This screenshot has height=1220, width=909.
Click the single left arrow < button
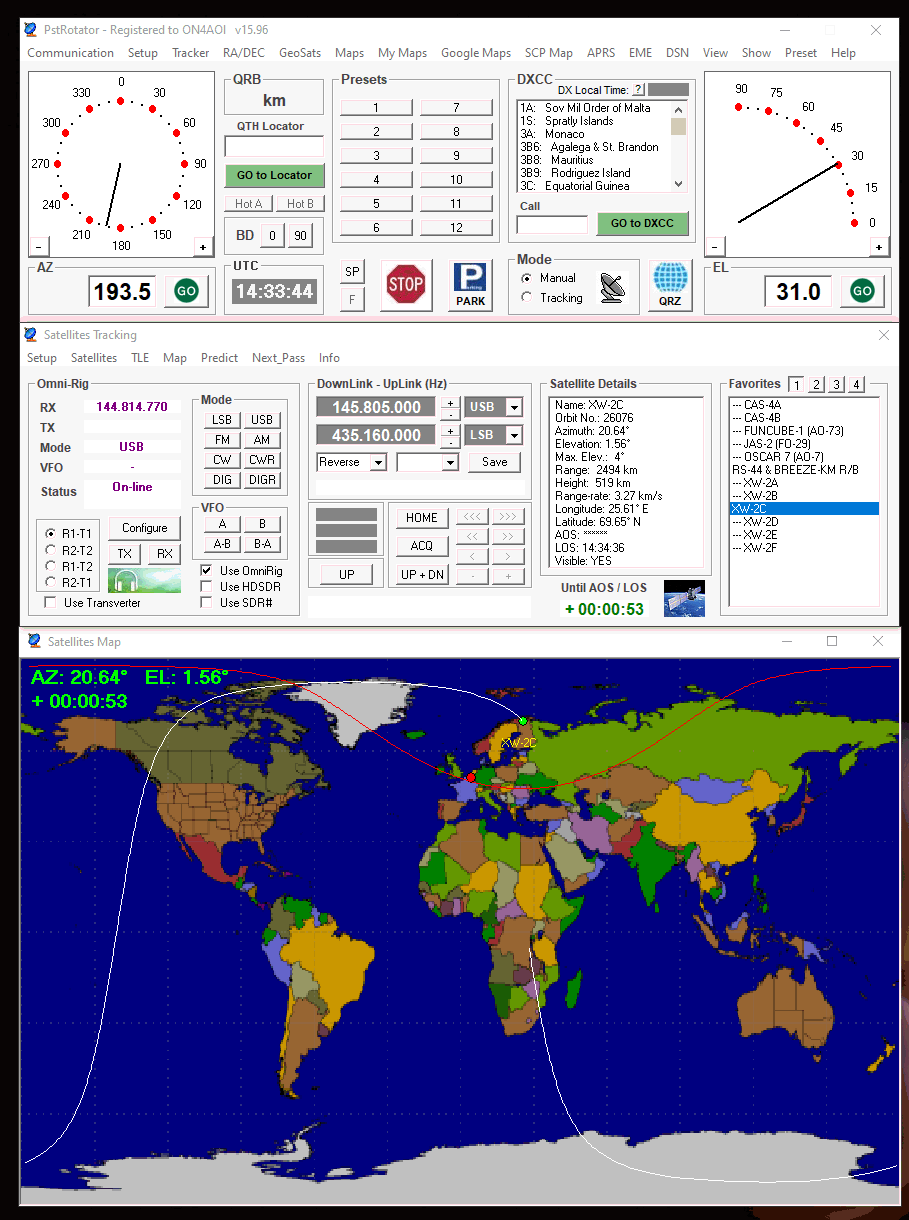click(472, 556)
